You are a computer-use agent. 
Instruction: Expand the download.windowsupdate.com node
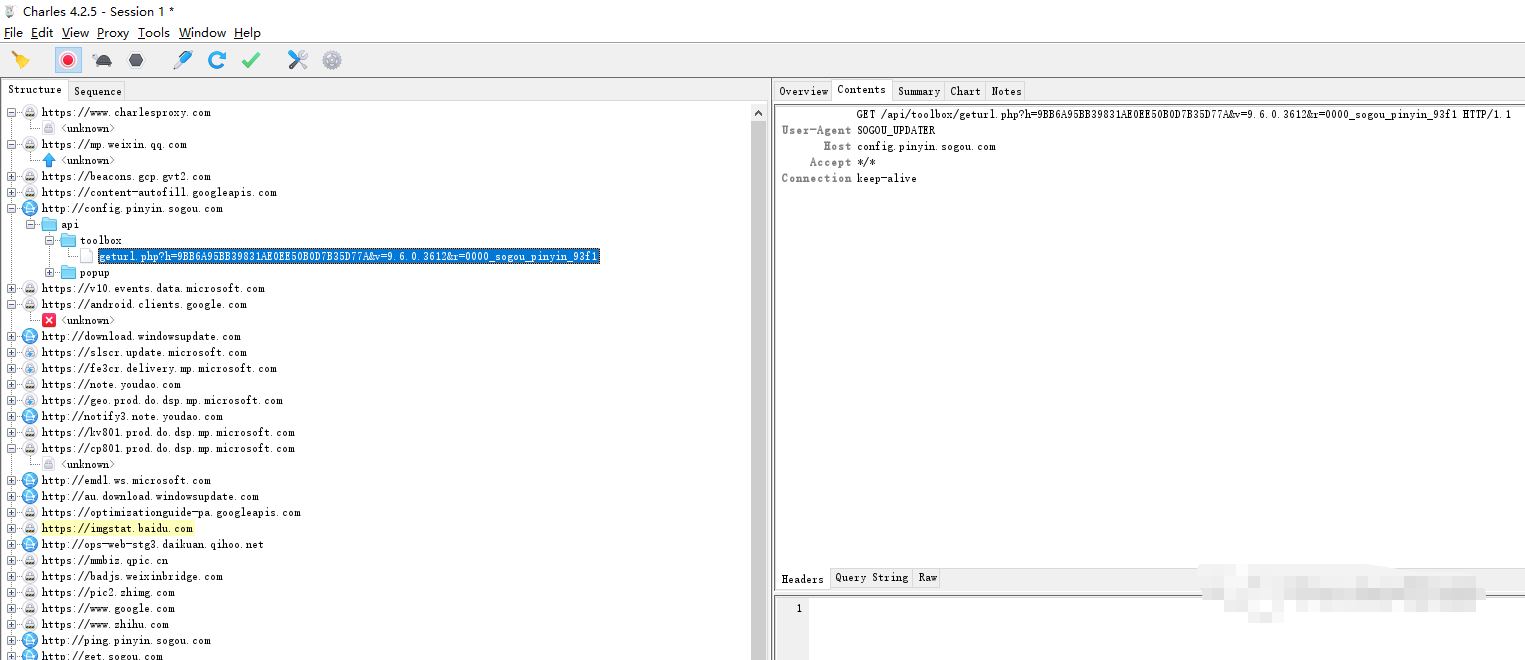pos(12,337)
